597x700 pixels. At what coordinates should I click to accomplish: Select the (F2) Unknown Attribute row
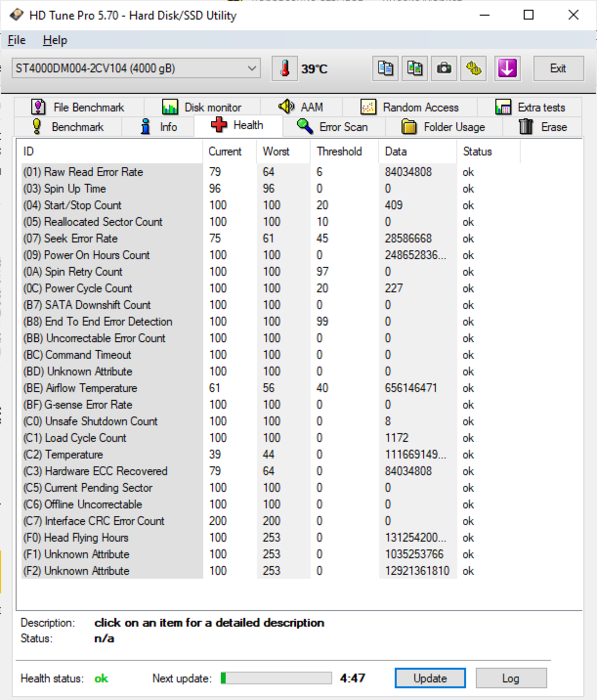tap(271, 571)
